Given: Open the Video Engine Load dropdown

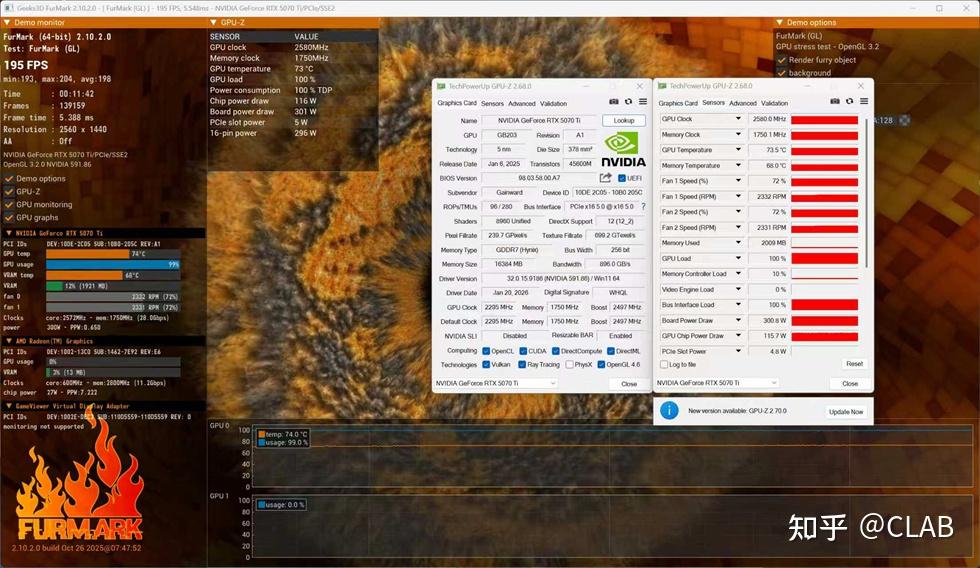Looking at the screenshot, I should coord(738,289).
